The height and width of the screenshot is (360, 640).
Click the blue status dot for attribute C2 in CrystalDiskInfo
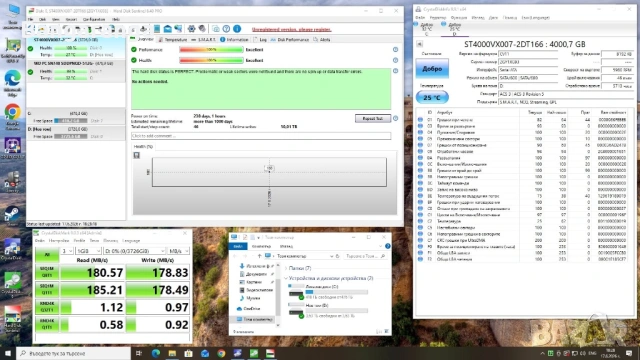[420, 221]
